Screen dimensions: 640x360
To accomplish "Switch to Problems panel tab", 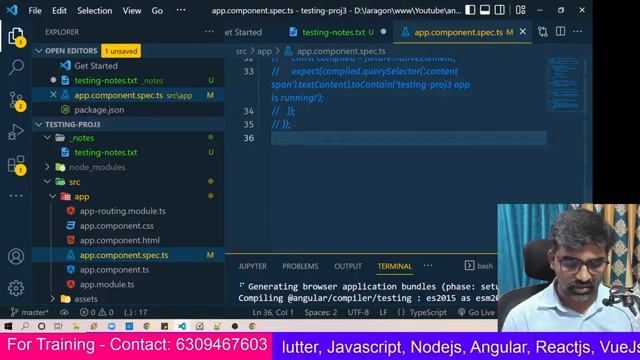I will click(300, 266).
